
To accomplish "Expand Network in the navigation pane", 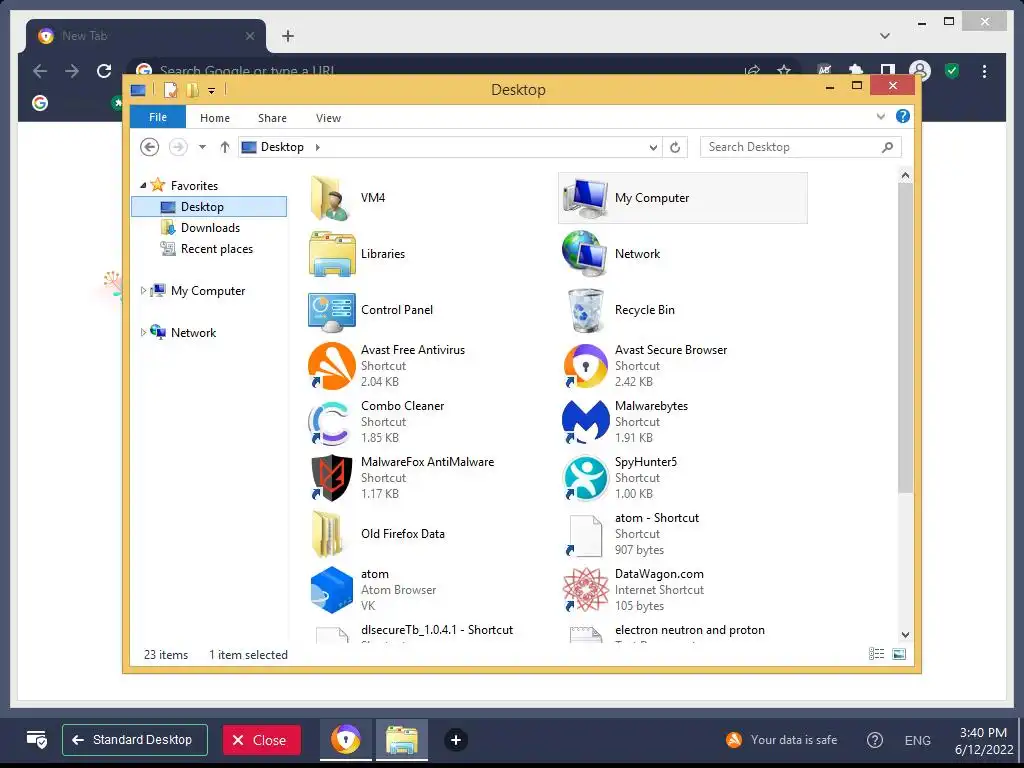I will point(143,332).
